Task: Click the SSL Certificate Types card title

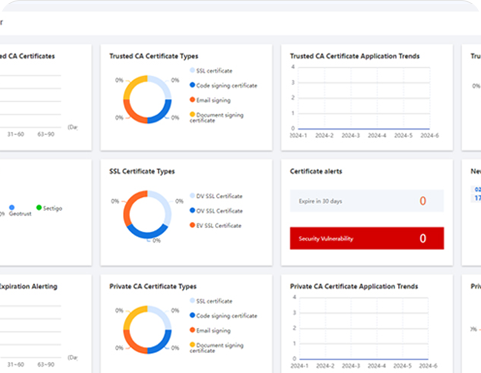Action: coord(142,171)
